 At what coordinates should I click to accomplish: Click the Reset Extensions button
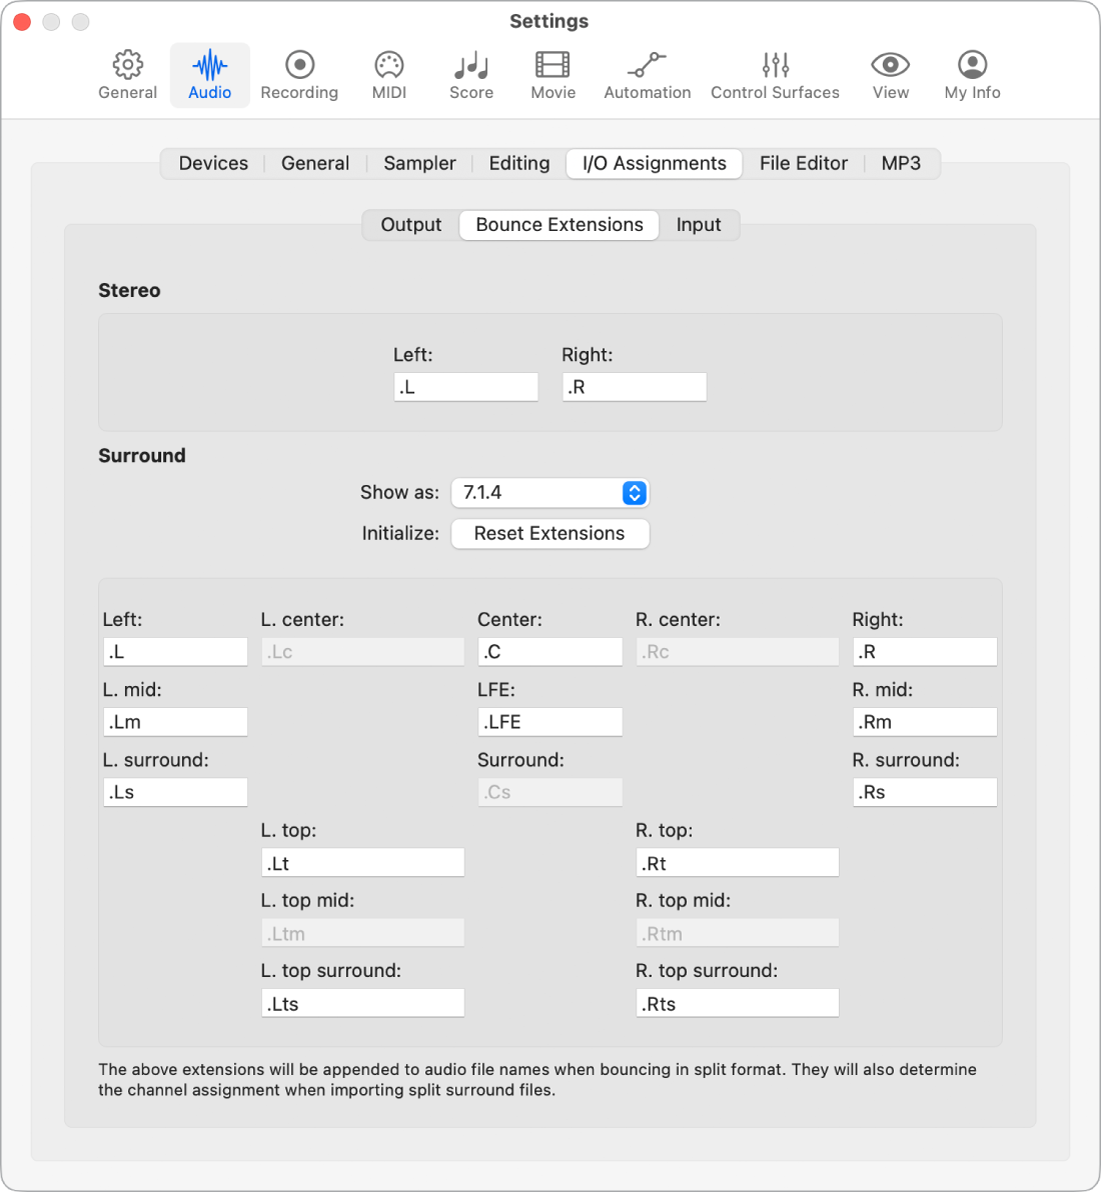[x=549, y=533]
